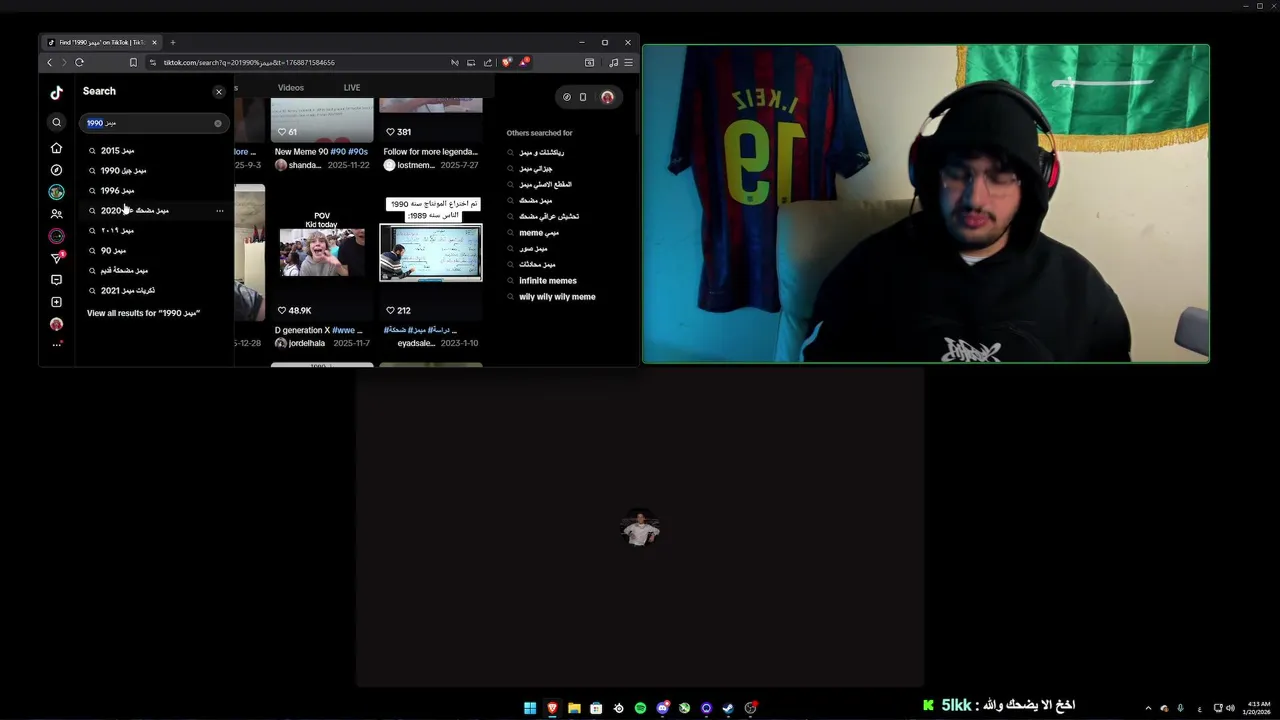Like the video with 61 hearts
The image size is (1280, 720).
tap(282, 132)
